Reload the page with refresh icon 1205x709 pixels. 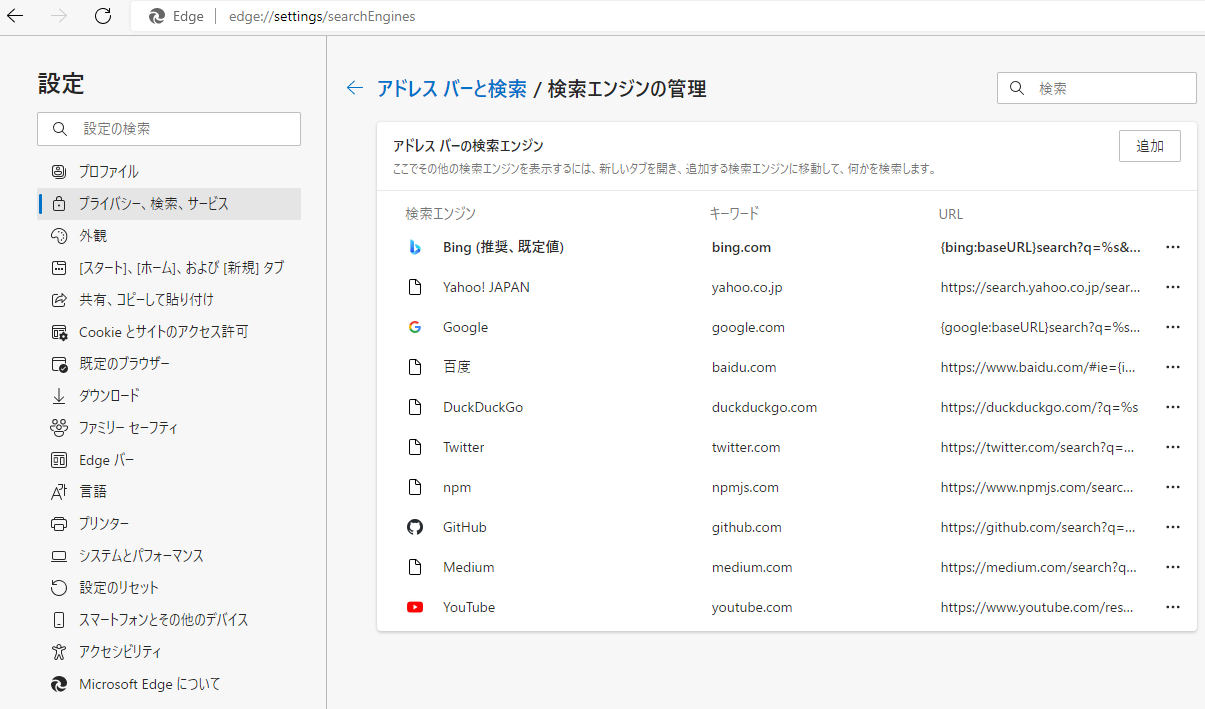coord(102,16)
